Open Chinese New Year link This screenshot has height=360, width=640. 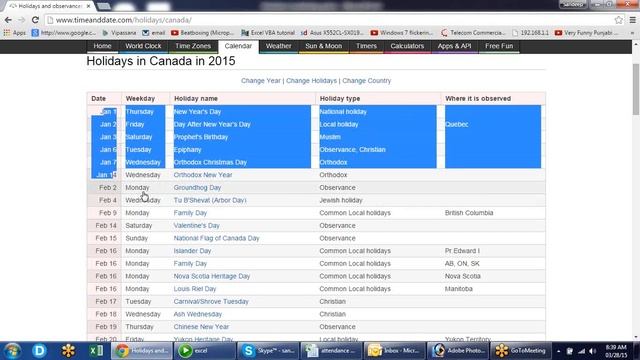pyautogui.click(x=201, y=327)
